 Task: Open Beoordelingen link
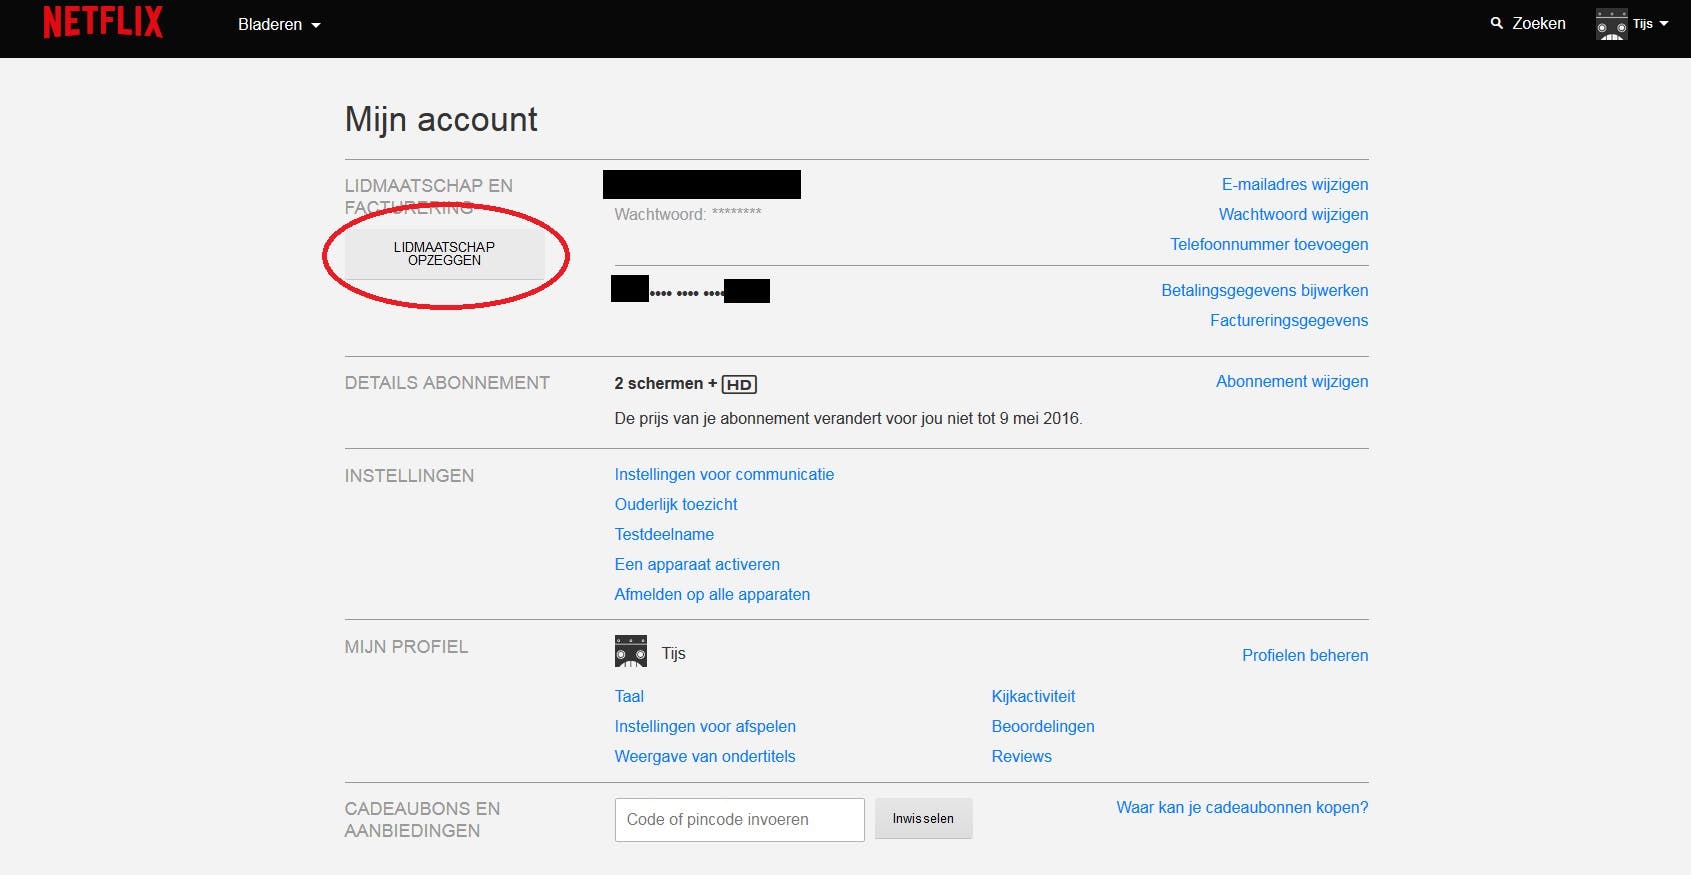tap(1043, 726)
